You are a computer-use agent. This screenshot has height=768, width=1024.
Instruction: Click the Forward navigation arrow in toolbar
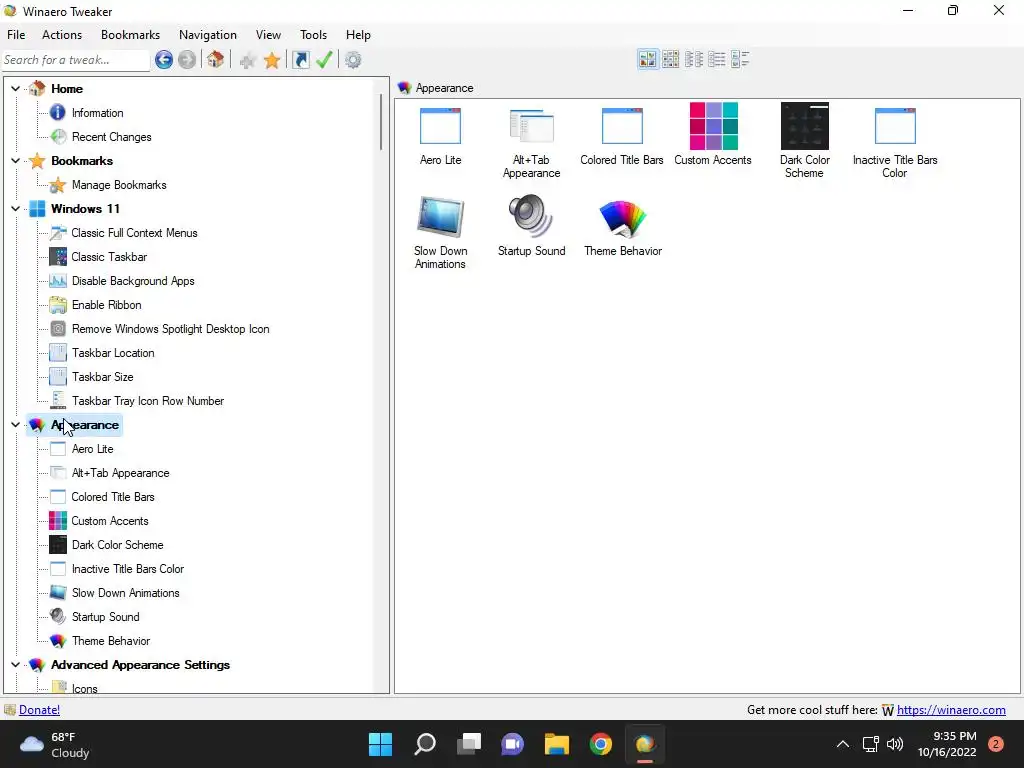click(187, 60)
